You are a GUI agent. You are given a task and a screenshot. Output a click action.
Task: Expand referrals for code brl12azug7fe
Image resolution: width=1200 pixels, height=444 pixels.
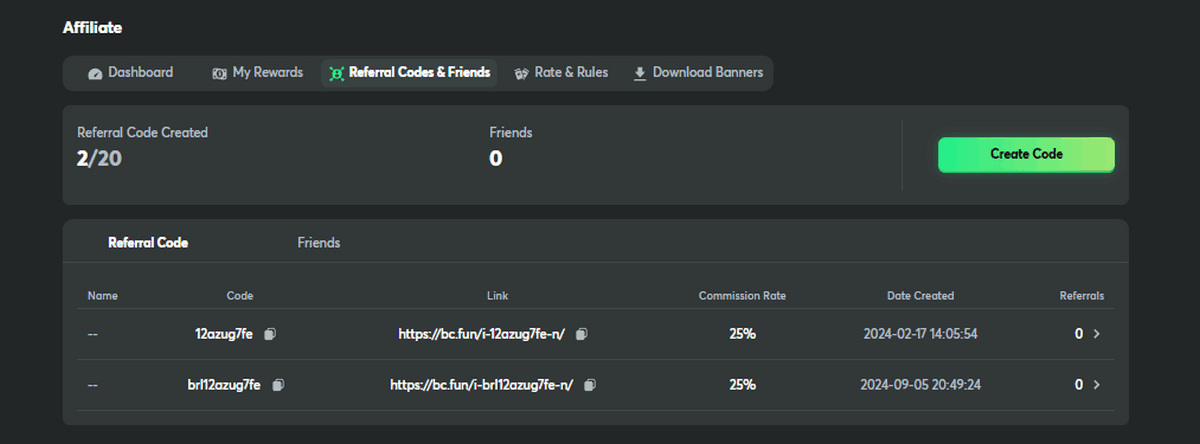coord(1096,385)
